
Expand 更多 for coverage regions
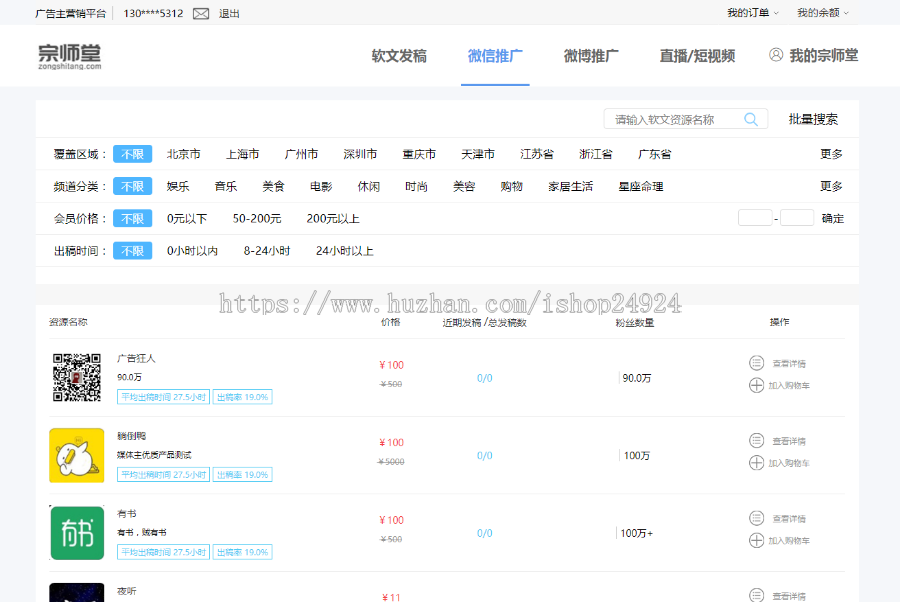coord(832,154)
